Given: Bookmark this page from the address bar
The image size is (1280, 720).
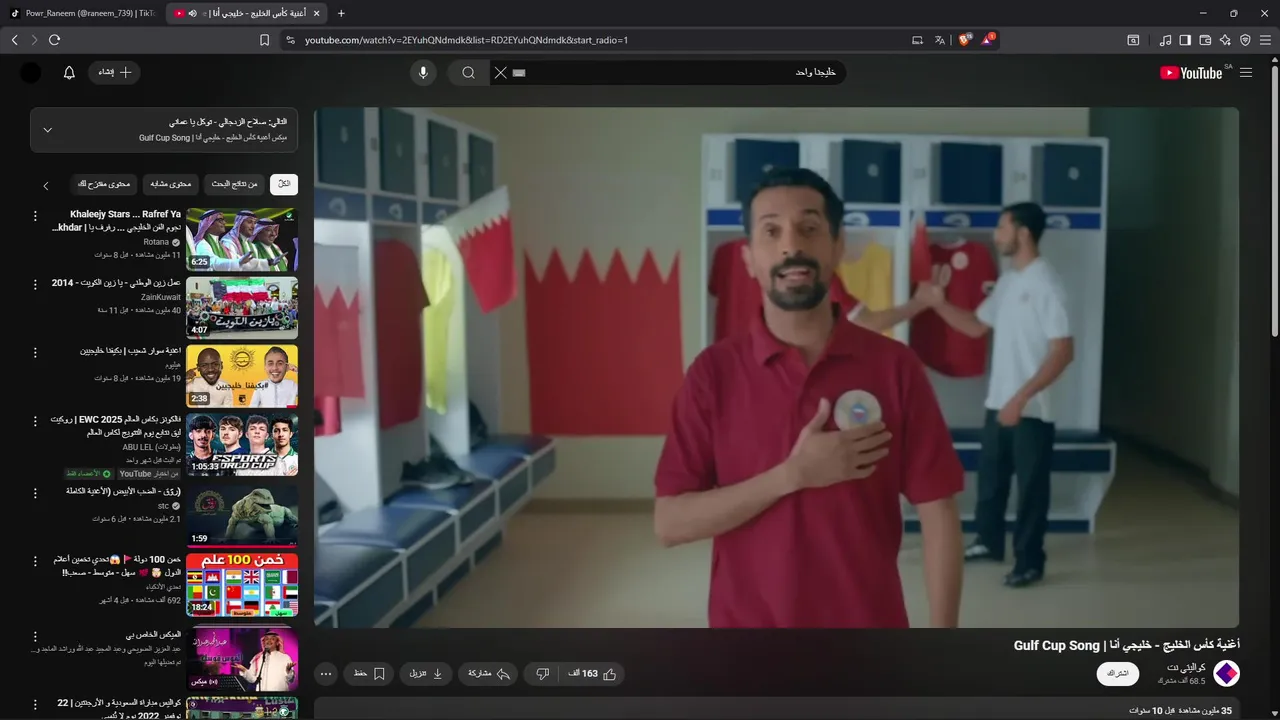Looking at the screenshot, I should click(264, 40).
